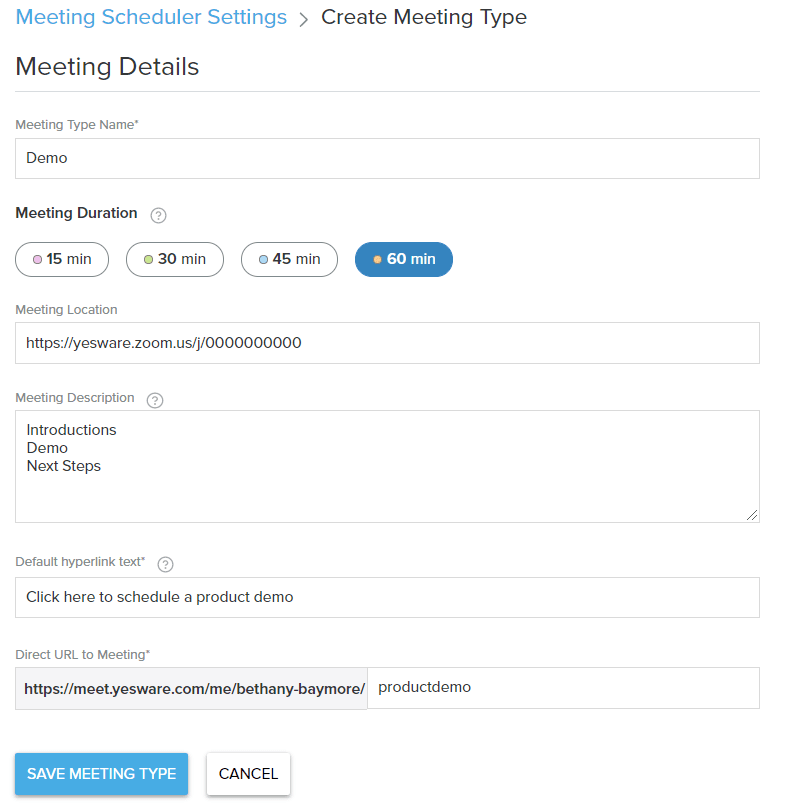Select the 15 min meeting duration
Screen dimensions: 786x805
[62, 259]
